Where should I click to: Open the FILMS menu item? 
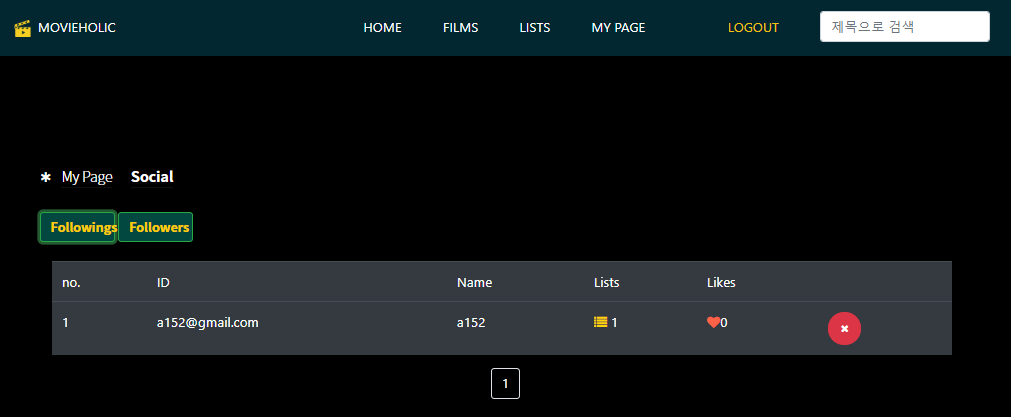460,28
